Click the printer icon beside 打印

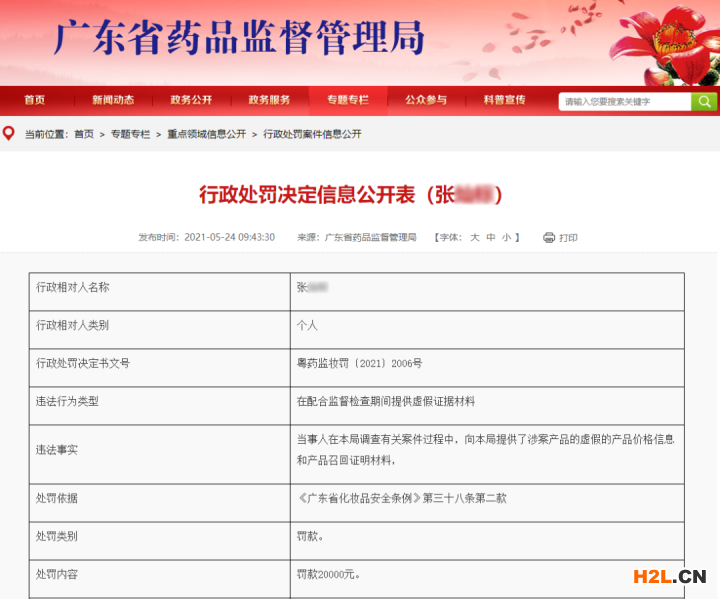(548, 237)
